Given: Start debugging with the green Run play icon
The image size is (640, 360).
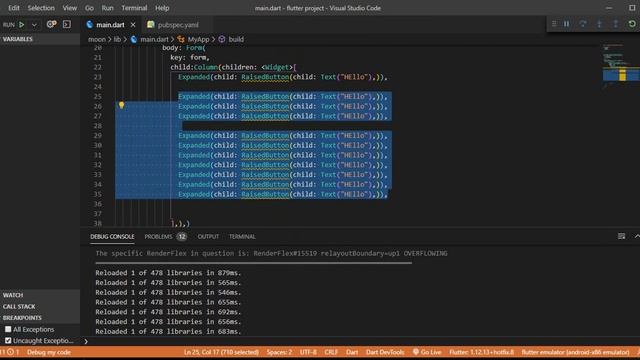Looking at the screenshot, I should pyautogui.click(x=22, y=24).
